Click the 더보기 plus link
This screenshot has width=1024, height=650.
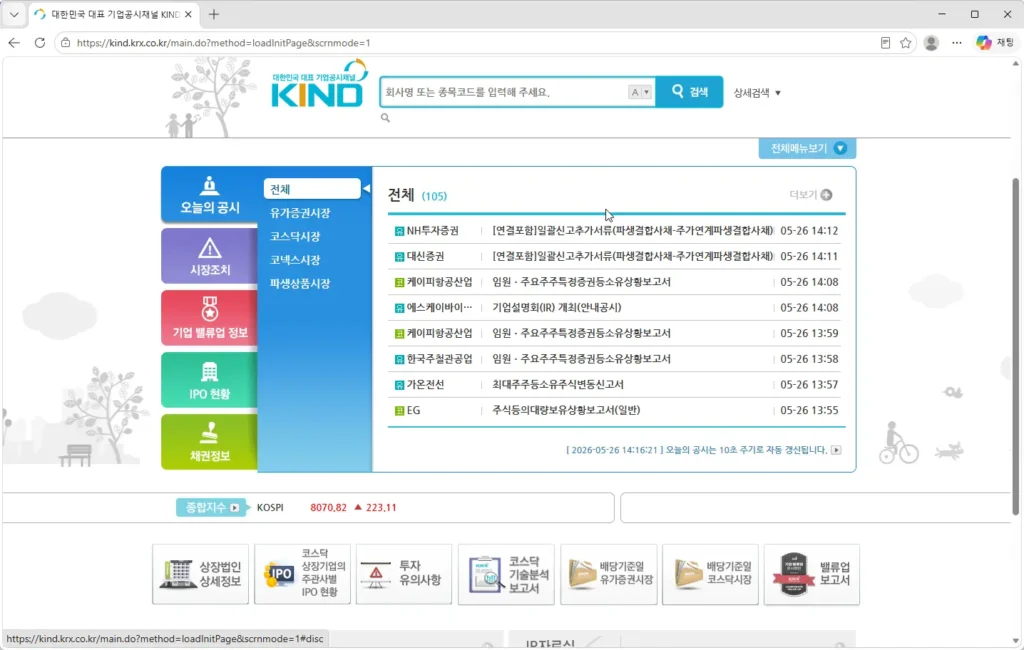coord(810,195)
